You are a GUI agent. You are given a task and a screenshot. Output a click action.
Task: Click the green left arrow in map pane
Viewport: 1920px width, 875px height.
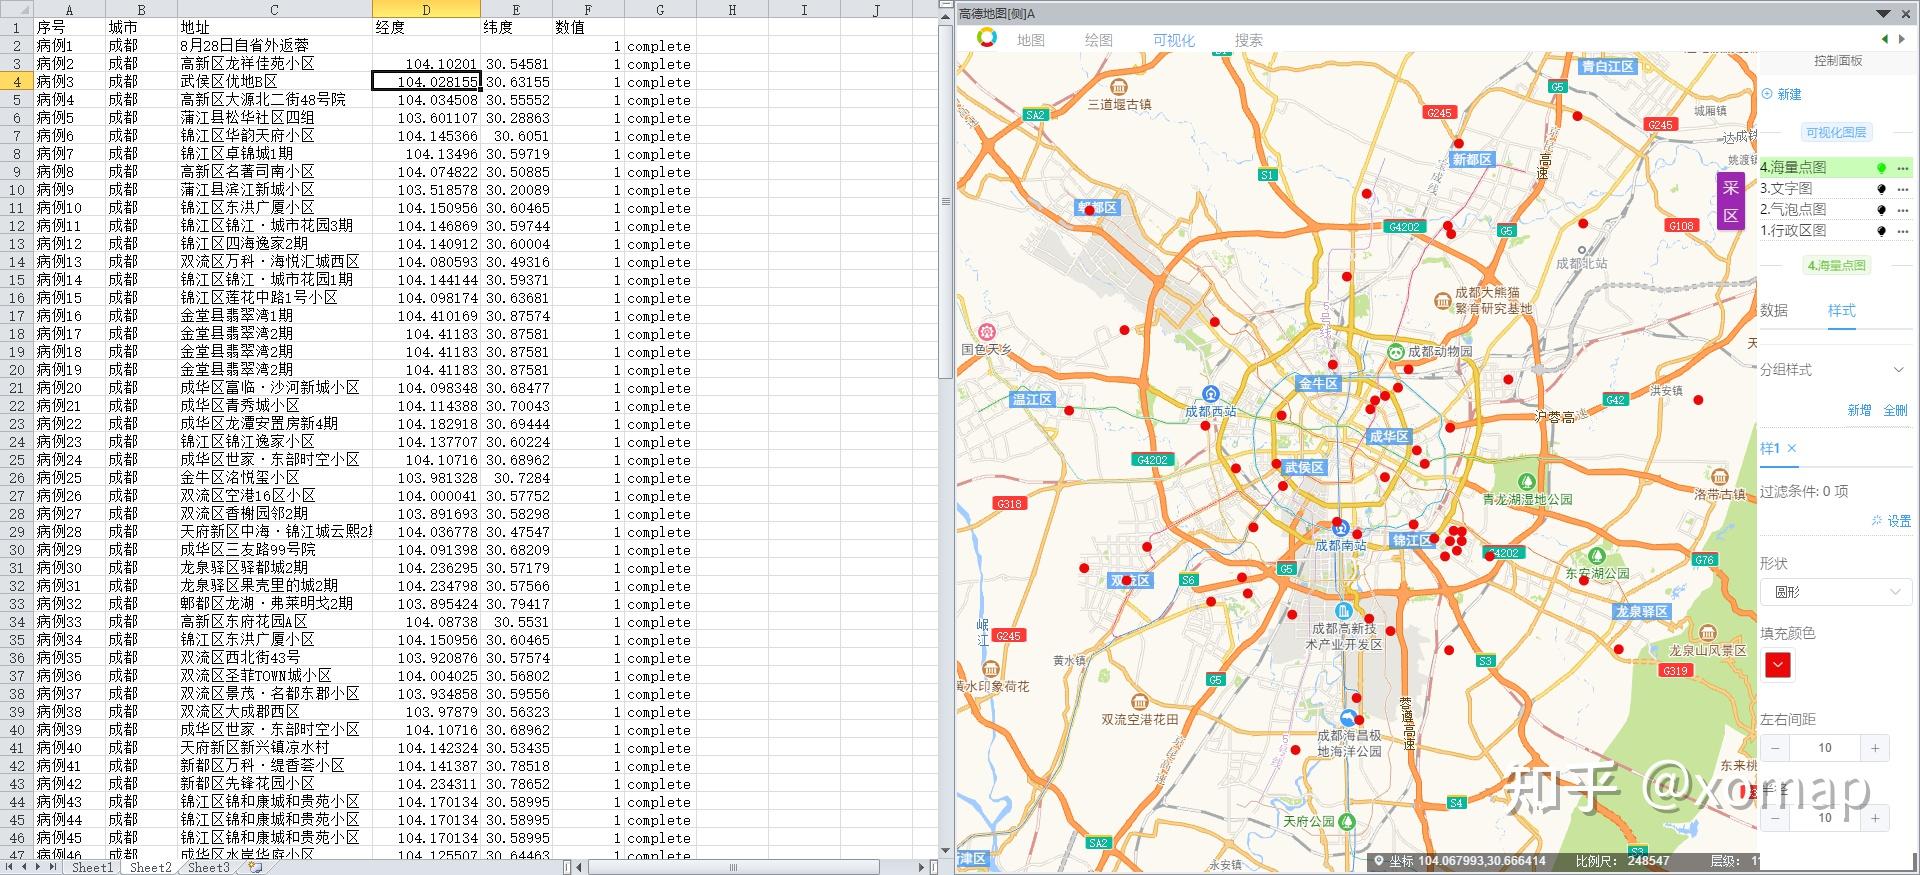(1885, 39)
